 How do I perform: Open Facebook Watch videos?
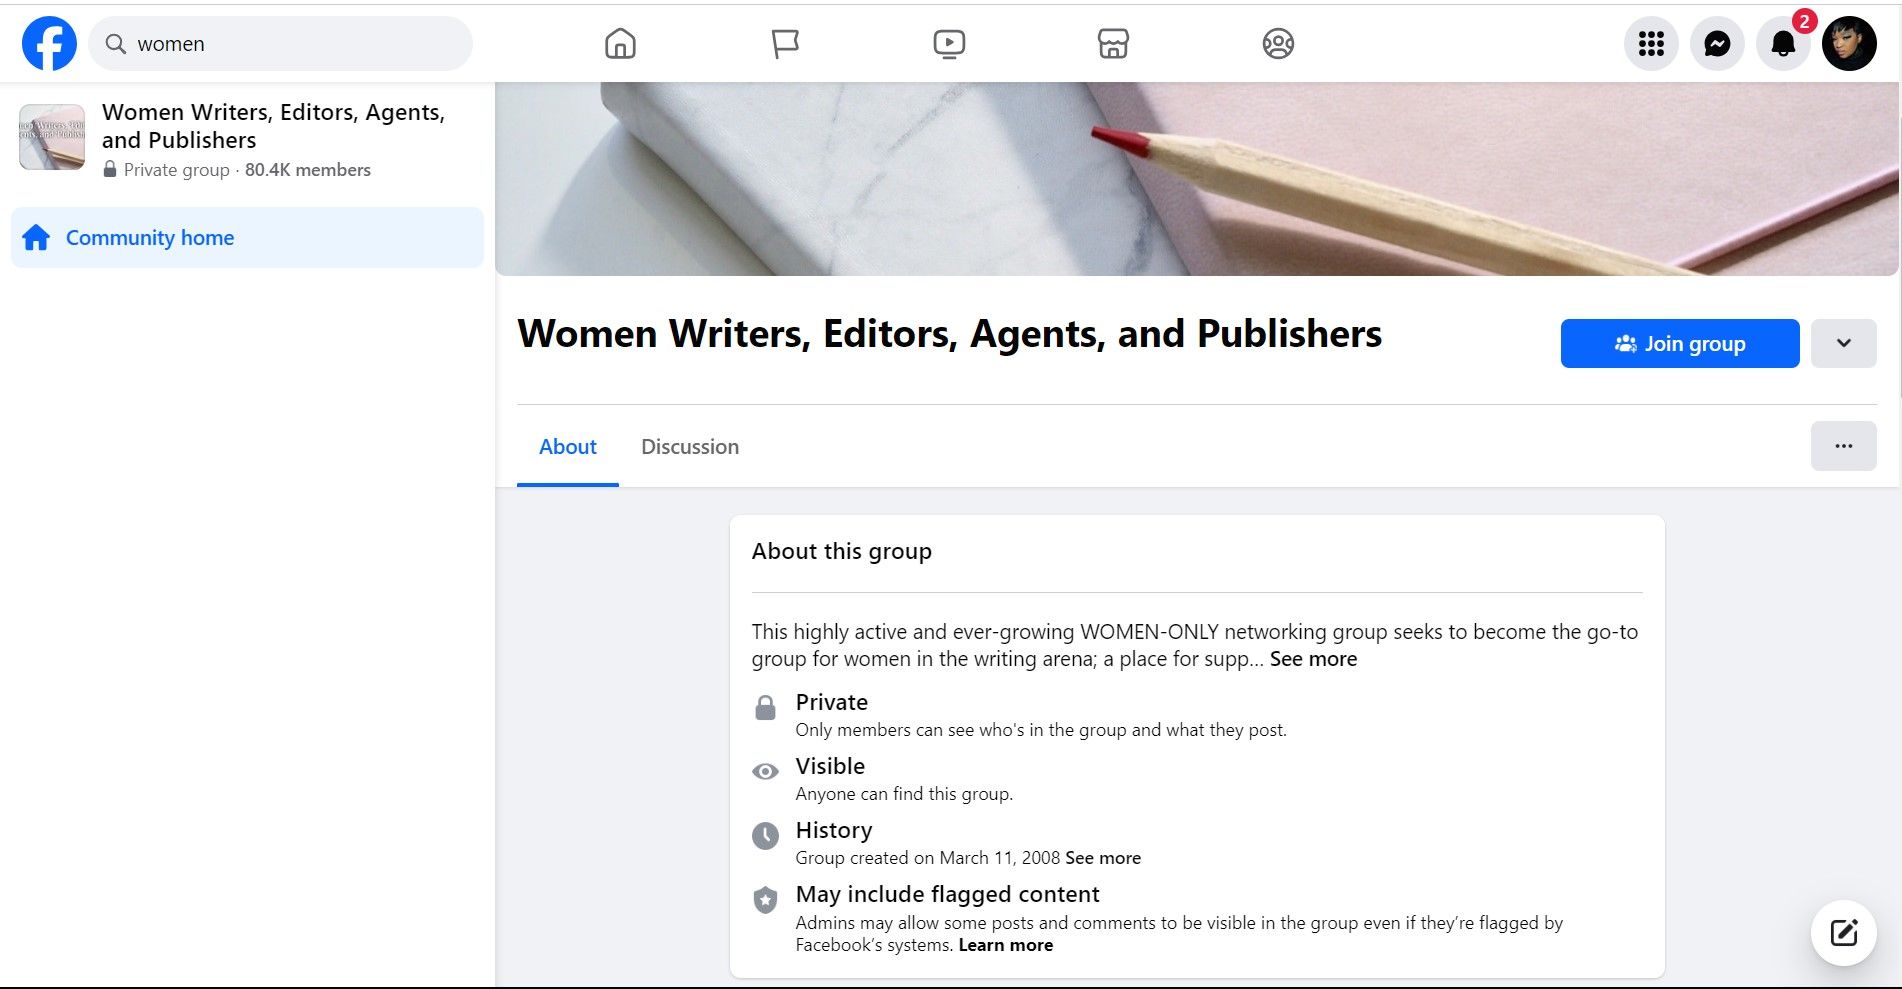[x=948, y=43]
